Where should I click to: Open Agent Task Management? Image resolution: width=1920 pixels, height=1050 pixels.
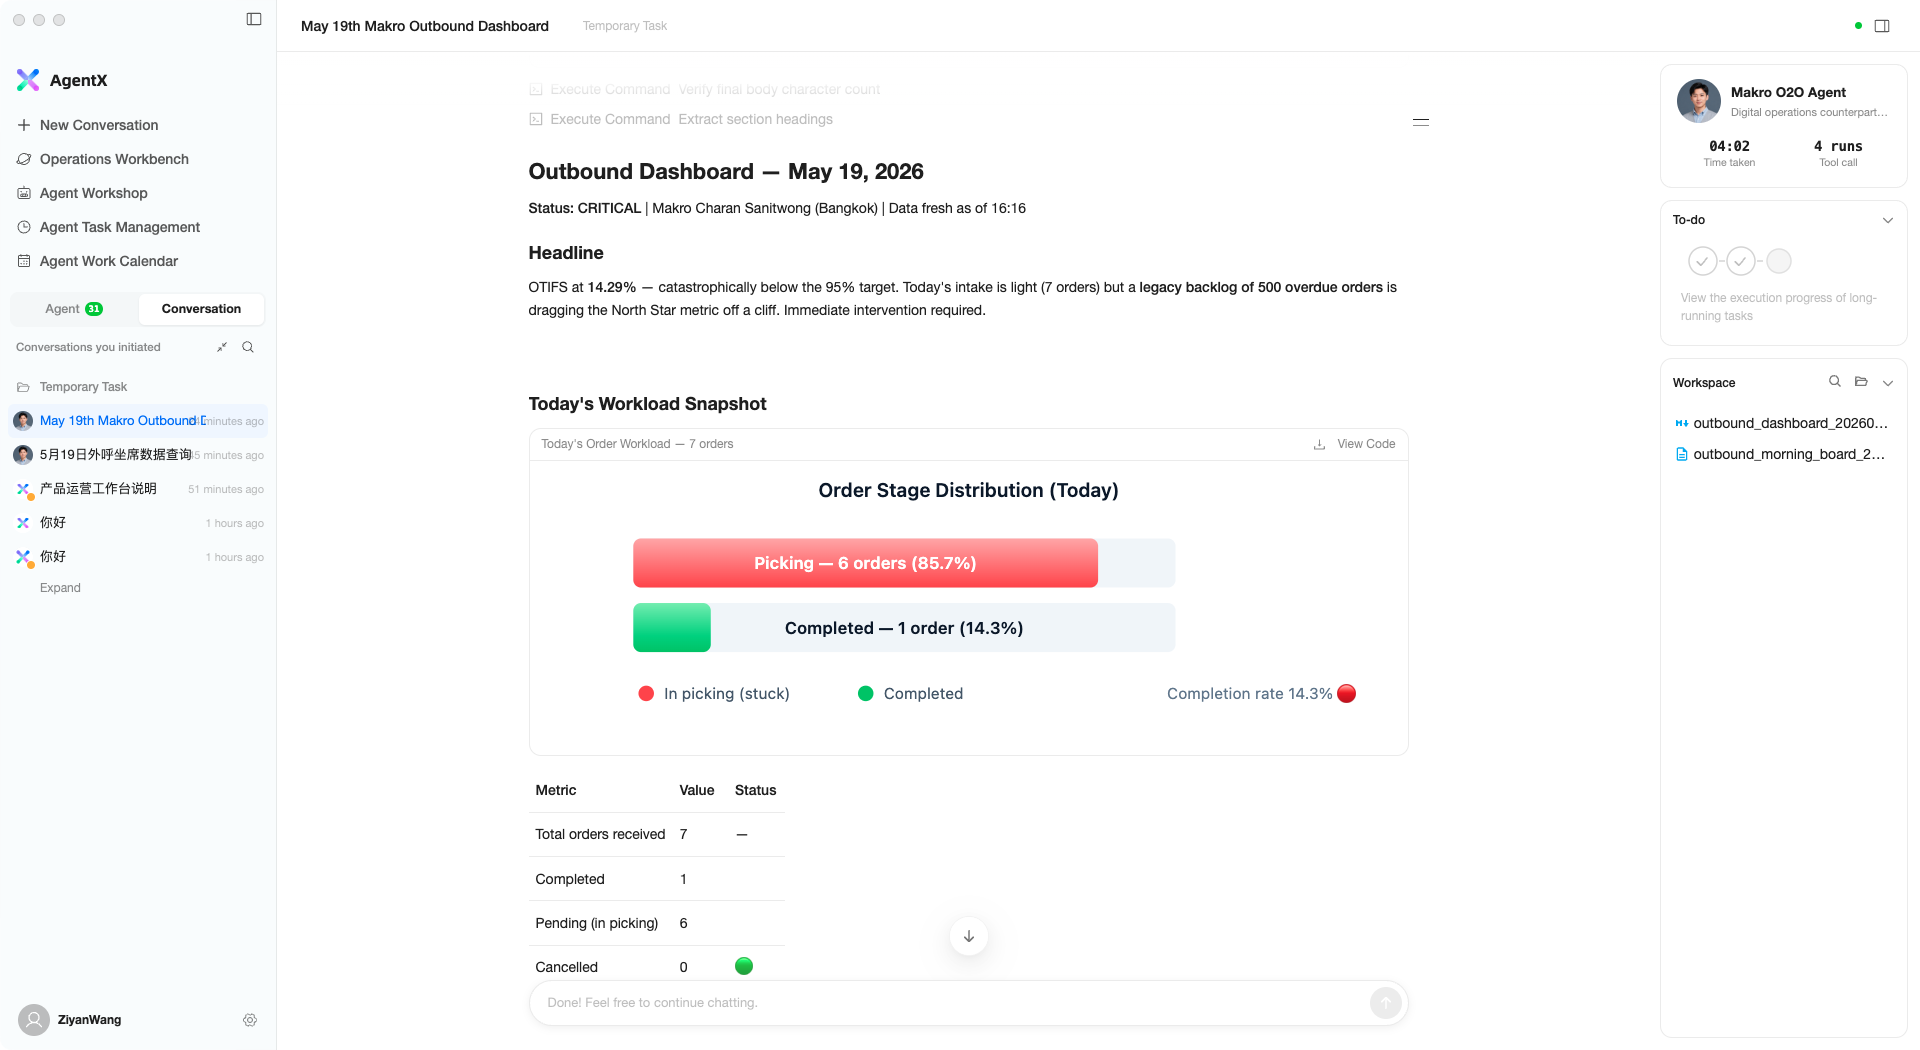pos(120,227)
